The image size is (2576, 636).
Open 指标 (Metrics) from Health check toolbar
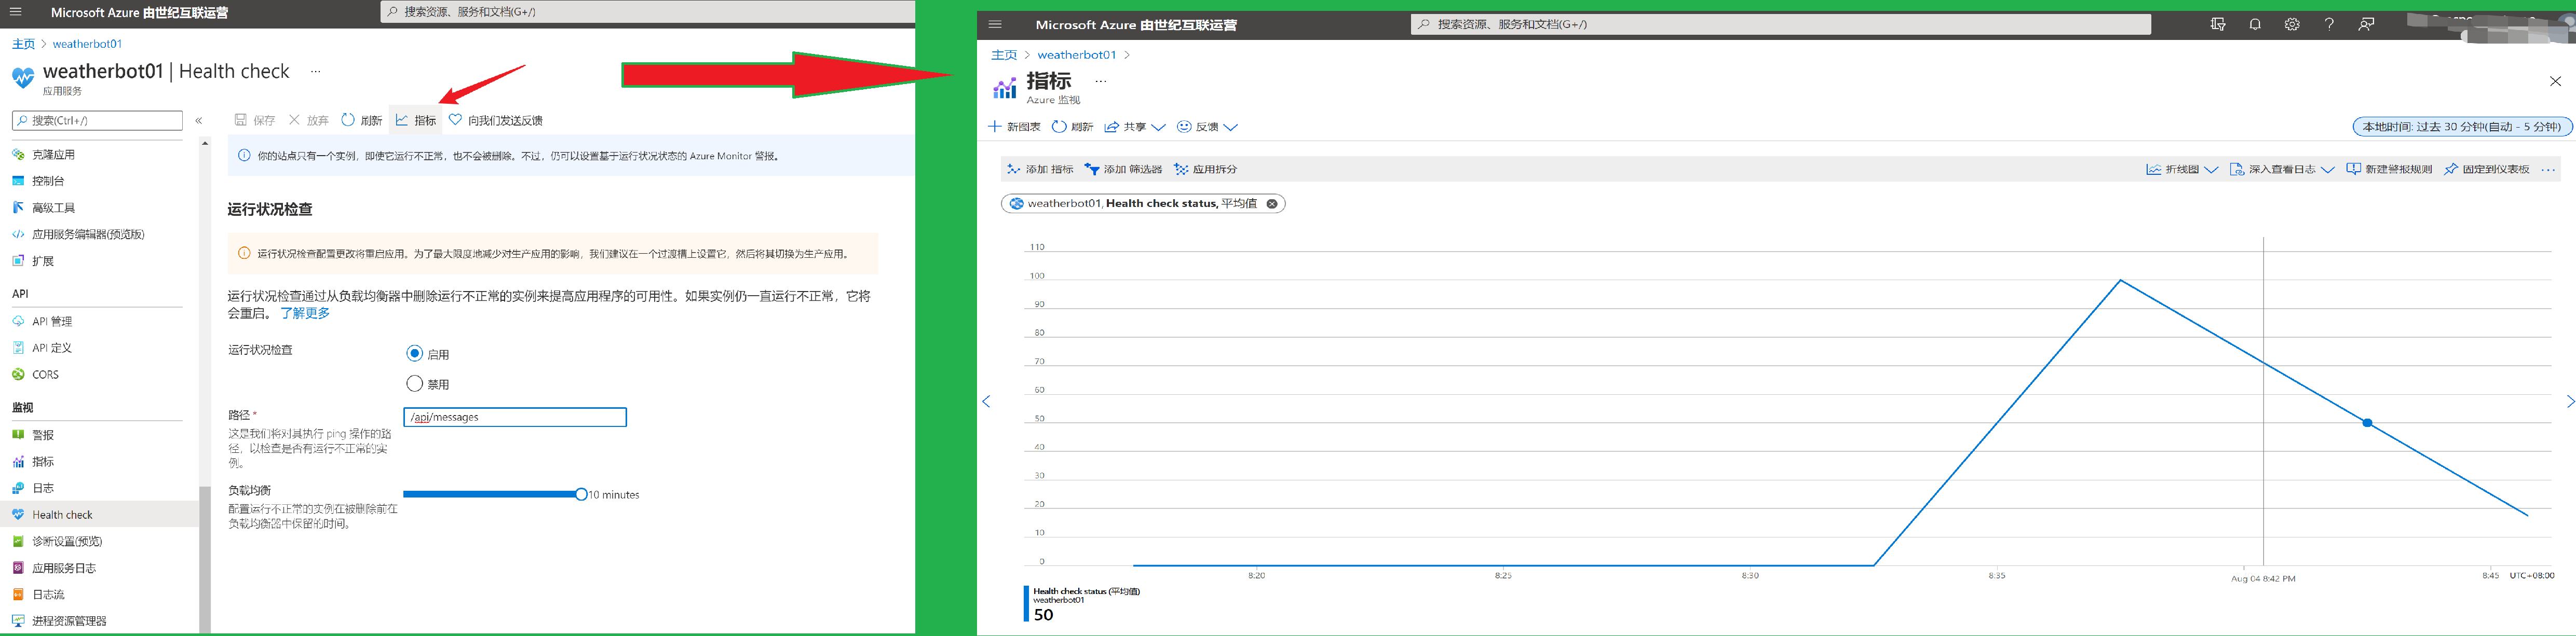[416, 120]
